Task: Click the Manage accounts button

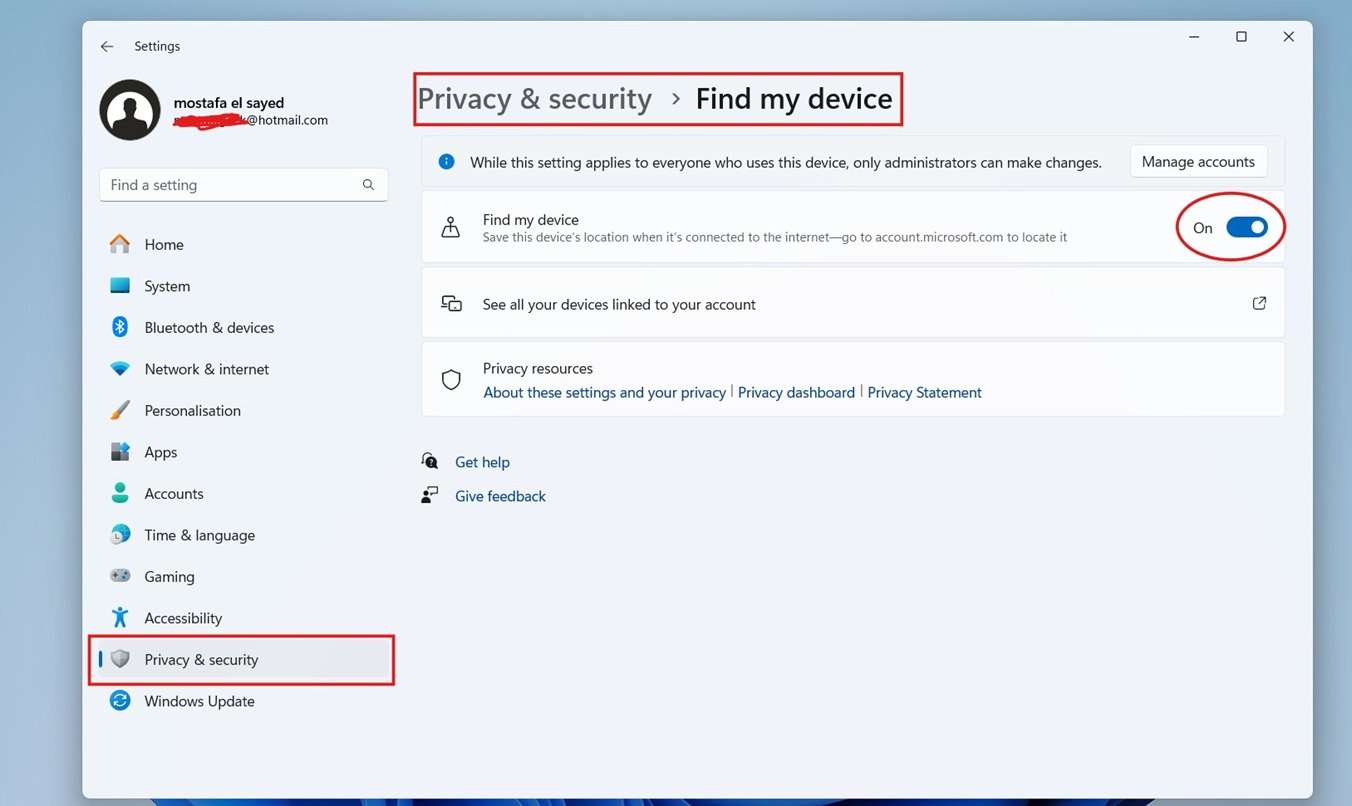Action: tap(1198, 162)
